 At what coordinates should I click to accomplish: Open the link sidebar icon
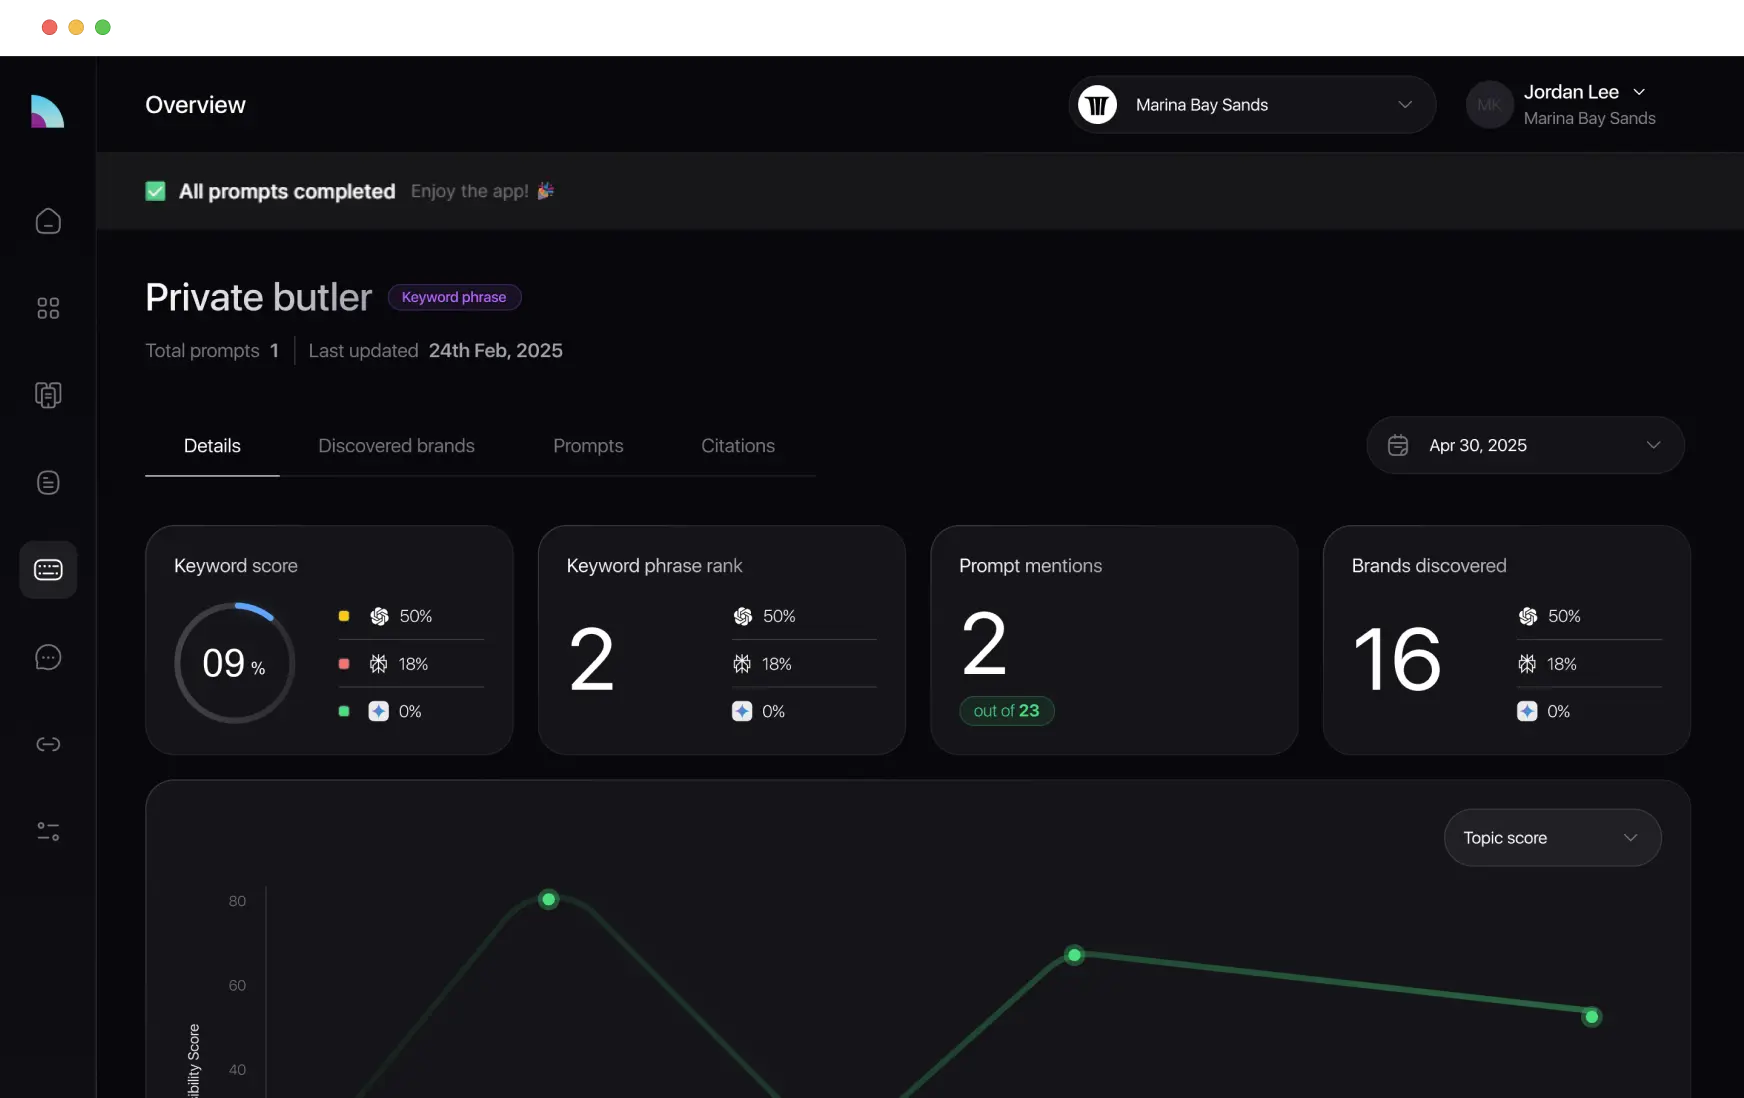tap(48, 744)
